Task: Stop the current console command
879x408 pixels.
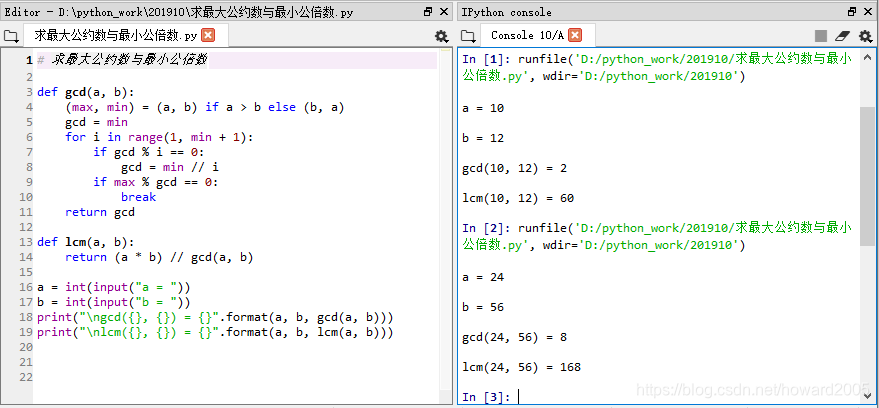Action: click(x=821, y=36)
